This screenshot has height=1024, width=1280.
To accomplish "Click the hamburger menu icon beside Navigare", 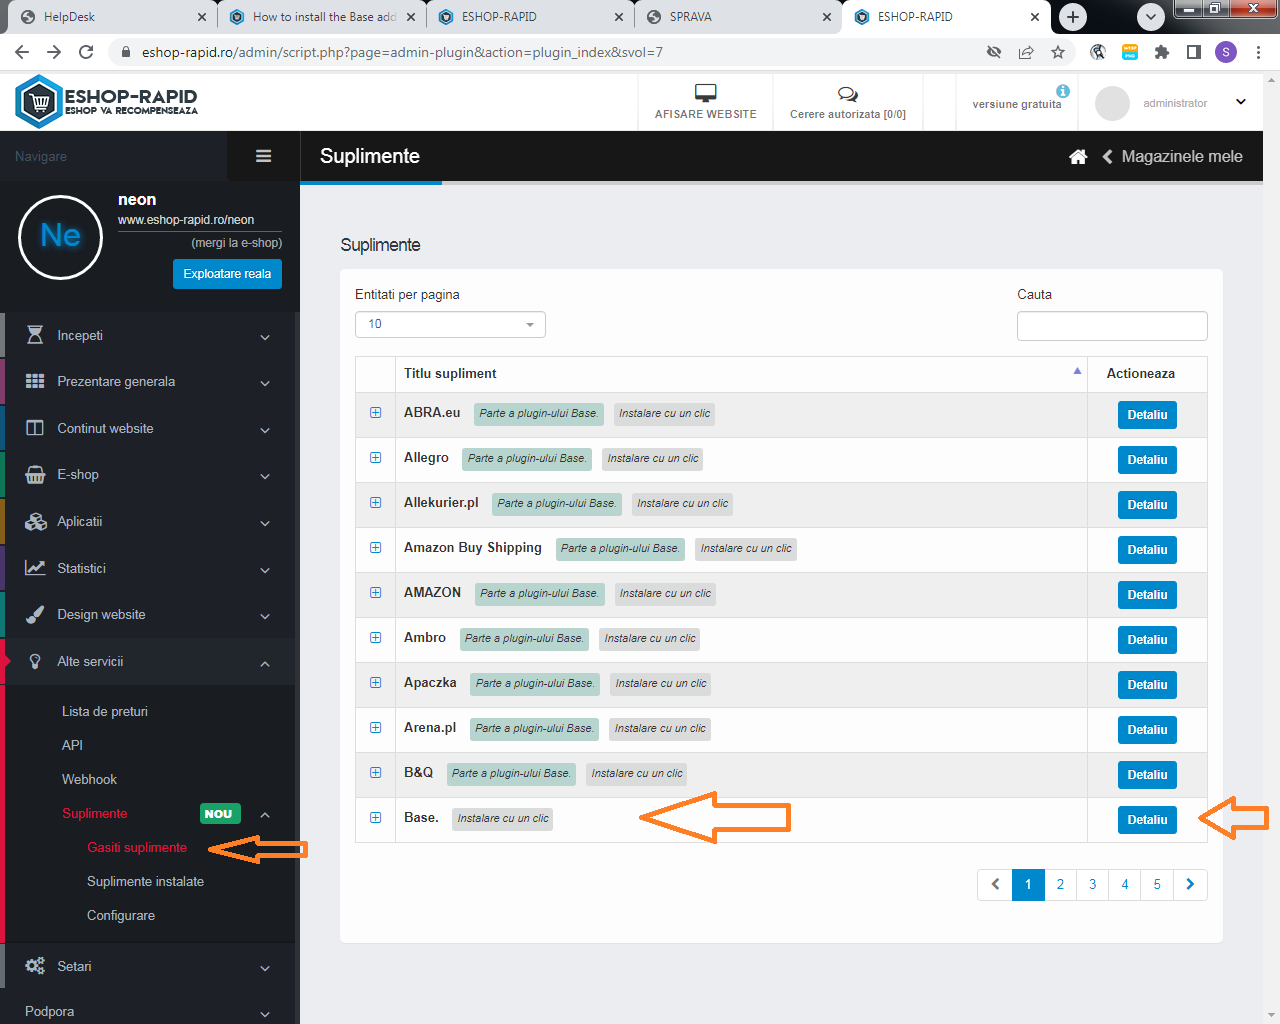I will 264,156.
